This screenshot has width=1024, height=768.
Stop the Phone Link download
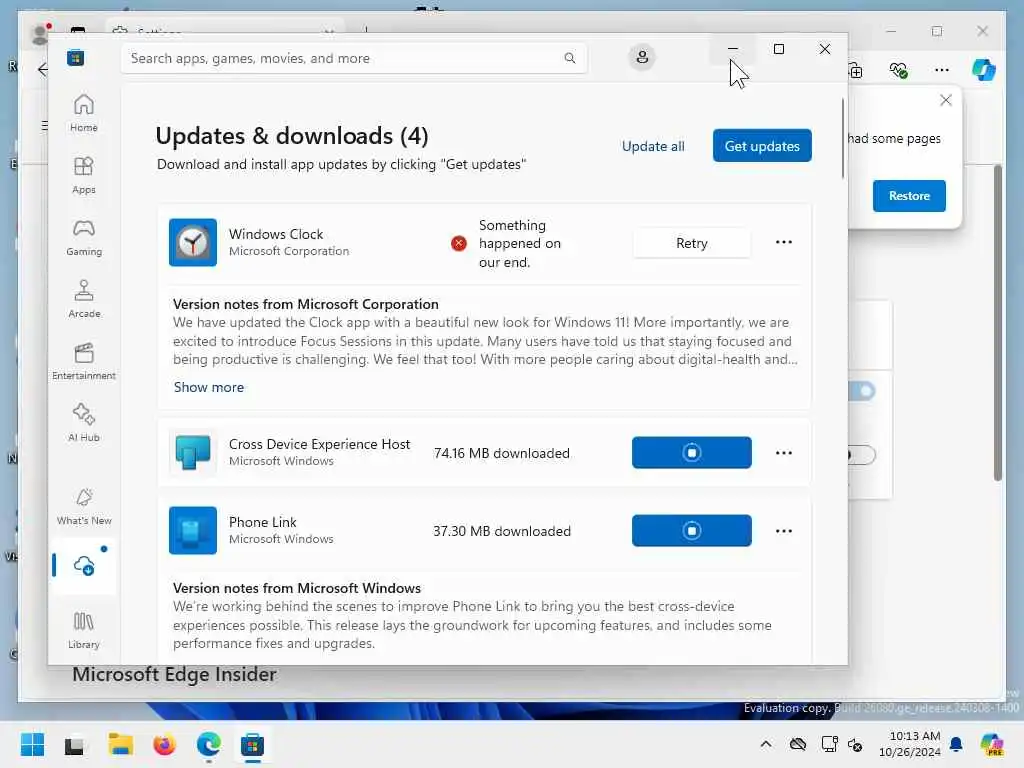click(x=692, y=530)
